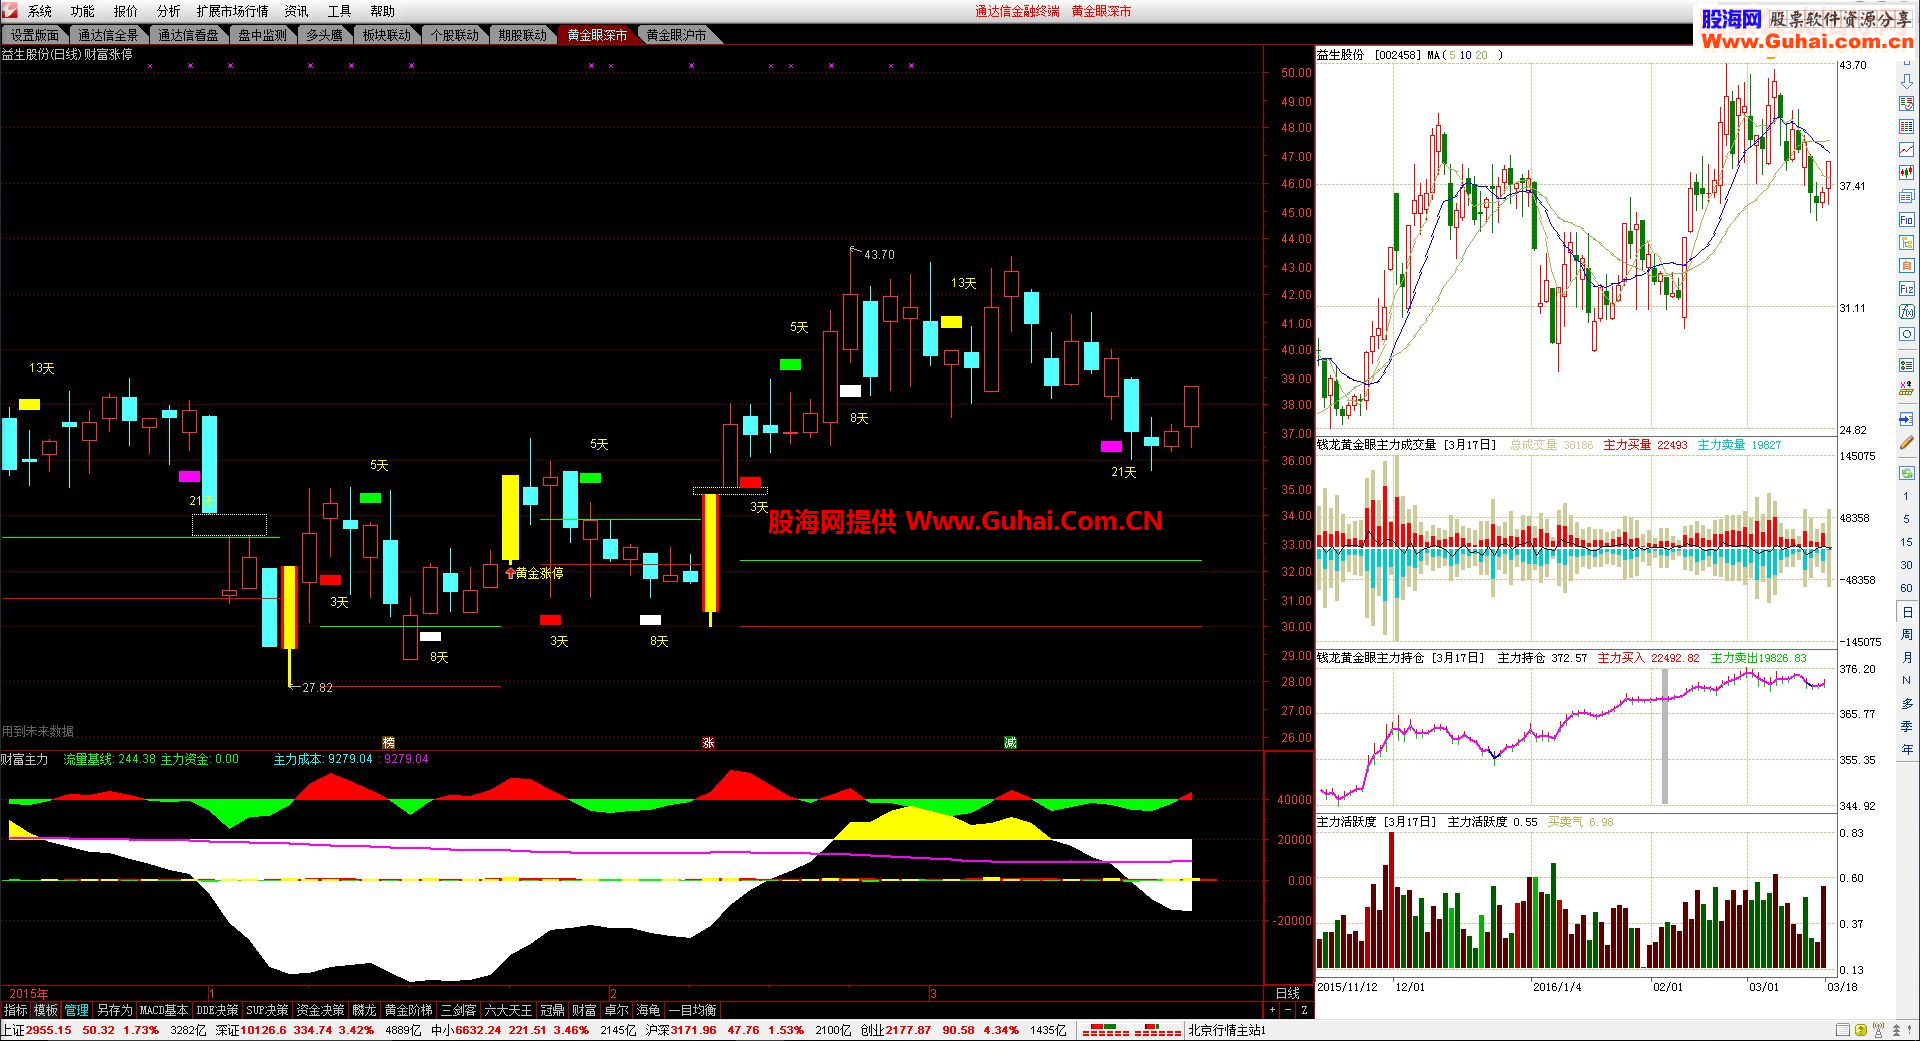The image size is (1920, 1041).
Task: Select quarterly 季 period in sidebar
Action: pyautogui.click(x=1906, y=726)
